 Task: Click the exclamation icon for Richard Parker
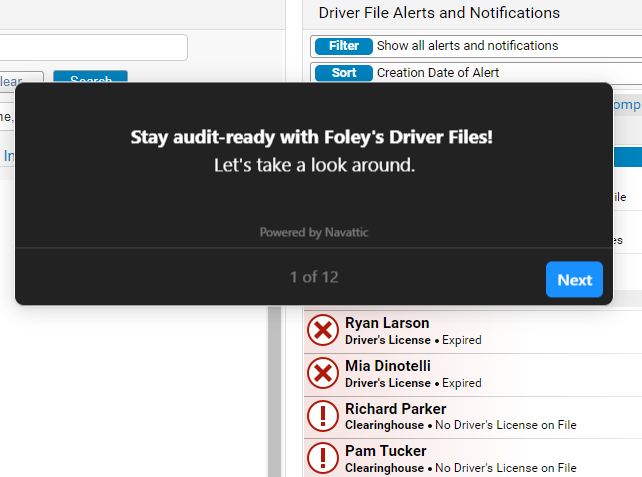tap(323, 416)
